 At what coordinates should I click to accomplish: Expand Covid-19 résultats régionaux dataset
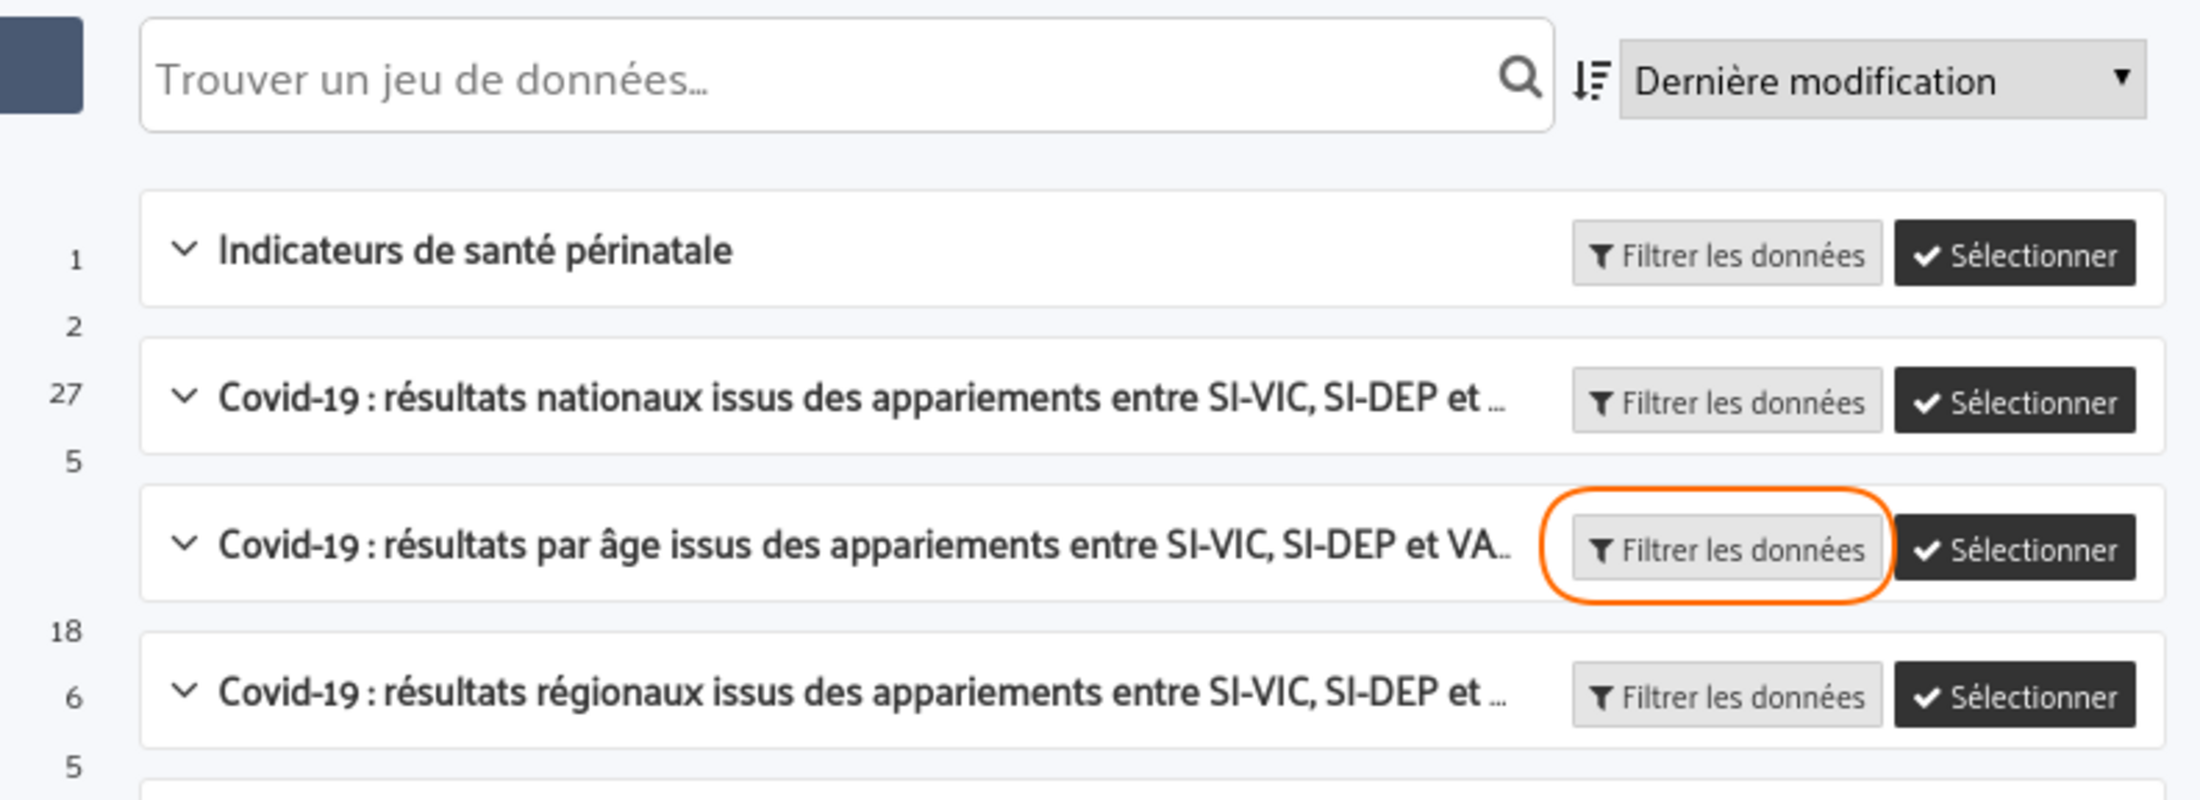pos(184,692)
